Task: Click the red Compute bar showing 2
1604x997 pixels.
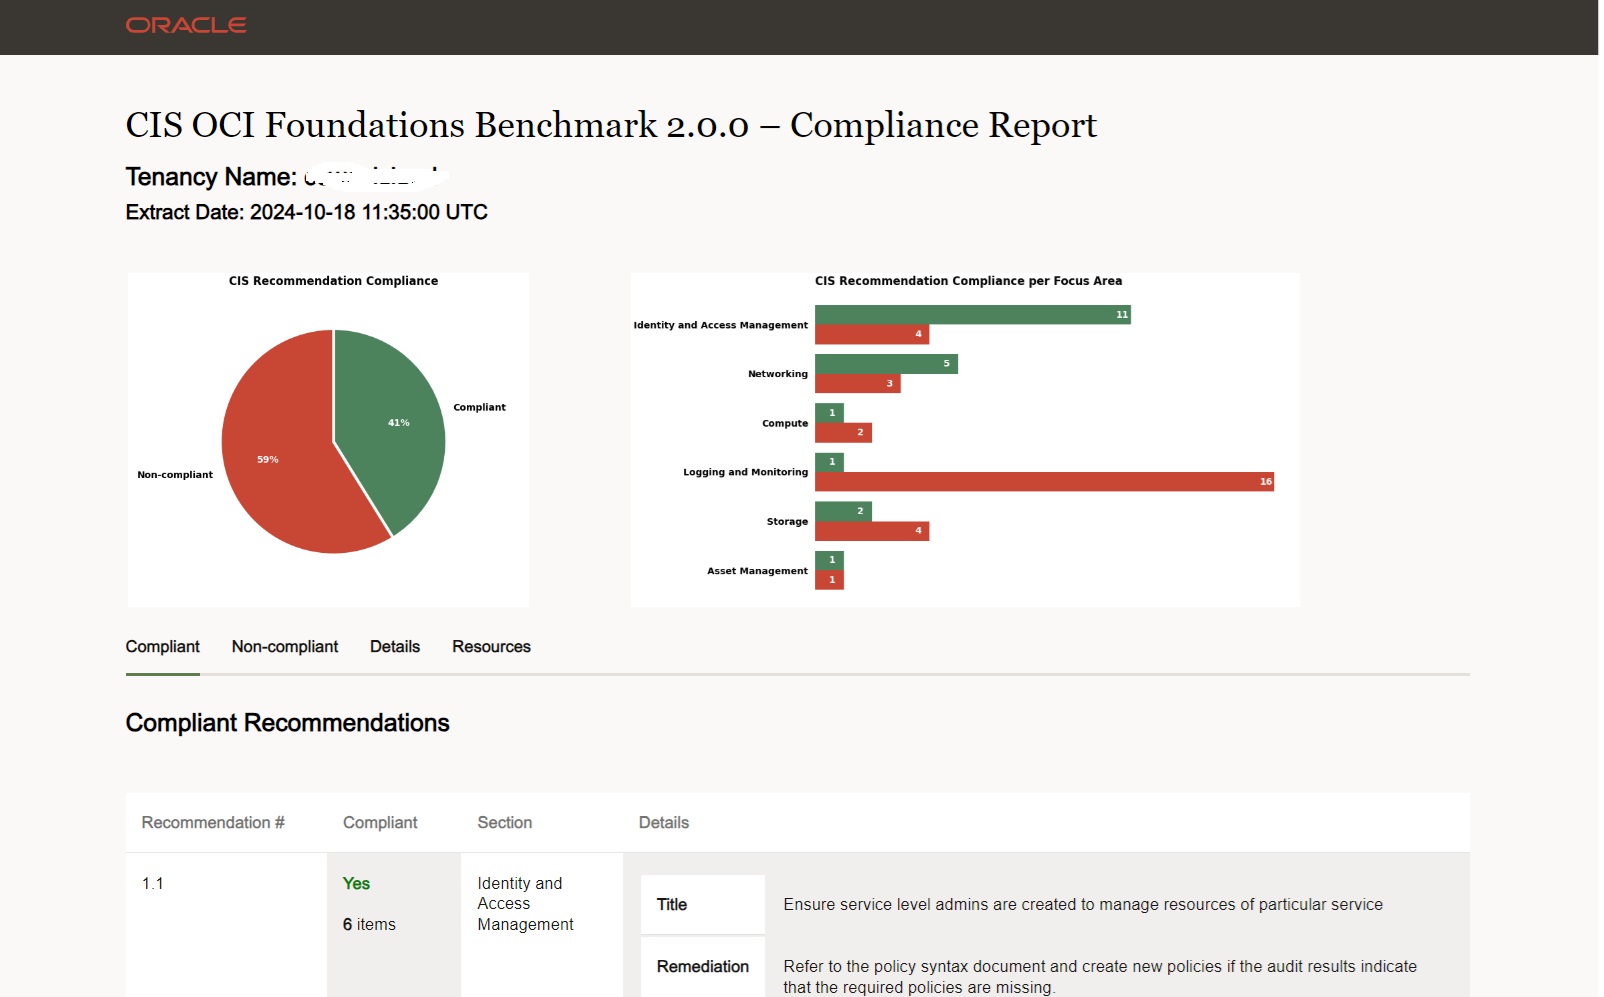Action: point(843,432)
